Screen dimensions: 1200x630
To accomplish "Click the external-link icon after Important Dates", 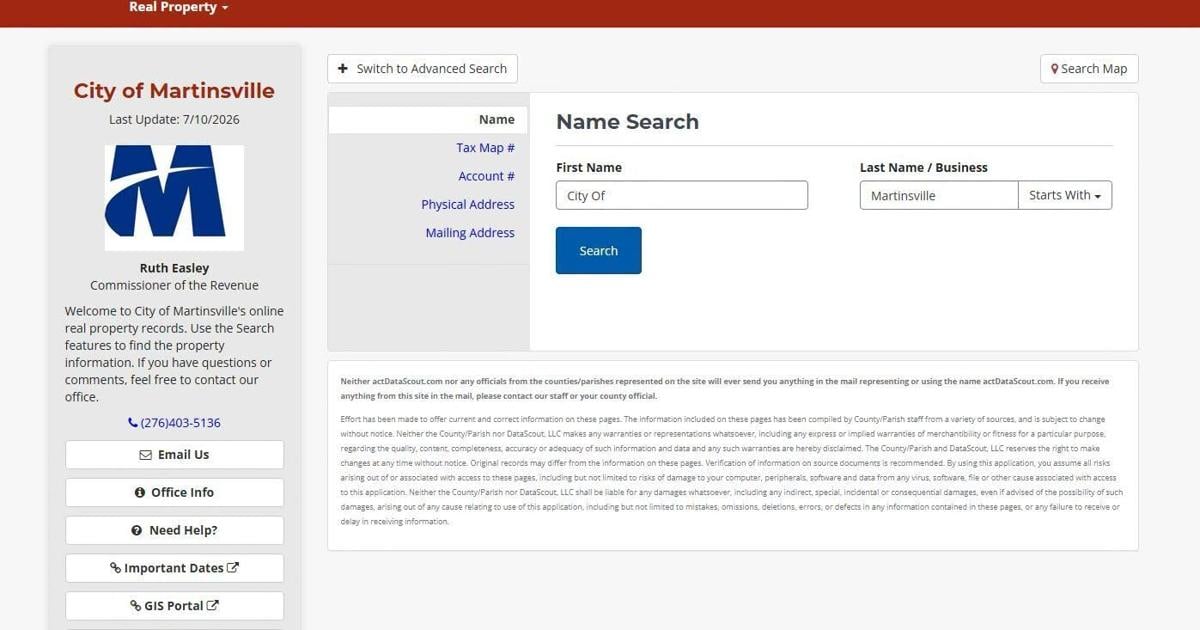I will [233, 568].
